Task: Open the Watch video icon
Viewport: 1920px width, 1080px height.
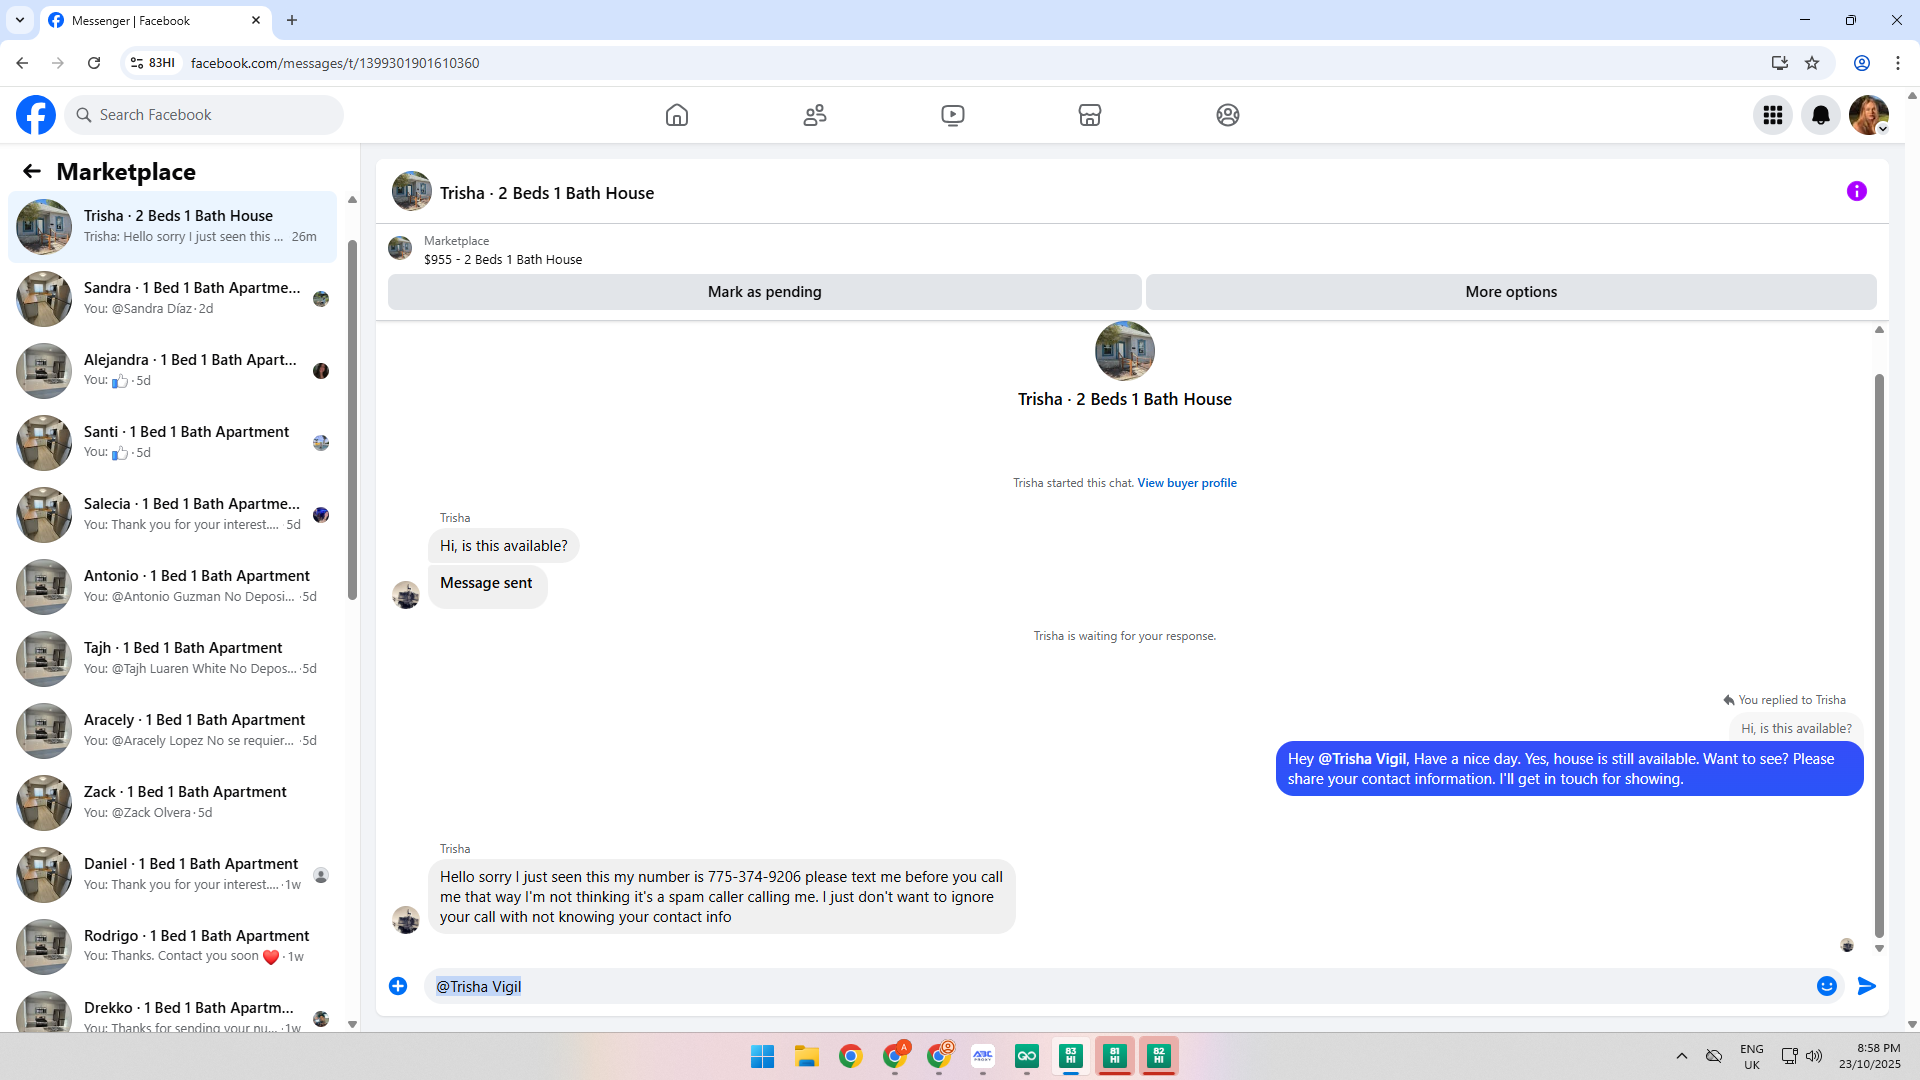Action: 953,115
